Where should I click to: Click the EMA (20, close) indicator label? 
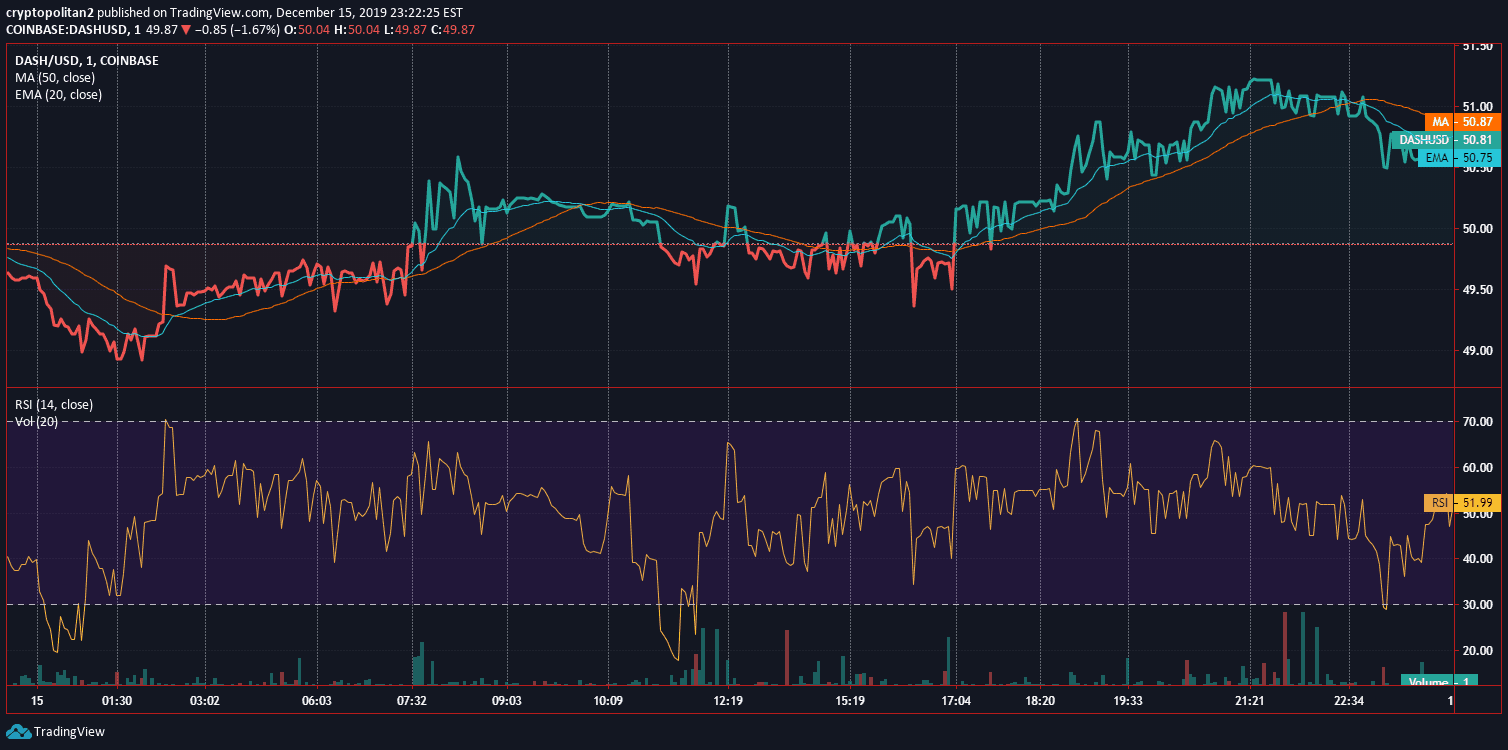[x=58, y=94]
